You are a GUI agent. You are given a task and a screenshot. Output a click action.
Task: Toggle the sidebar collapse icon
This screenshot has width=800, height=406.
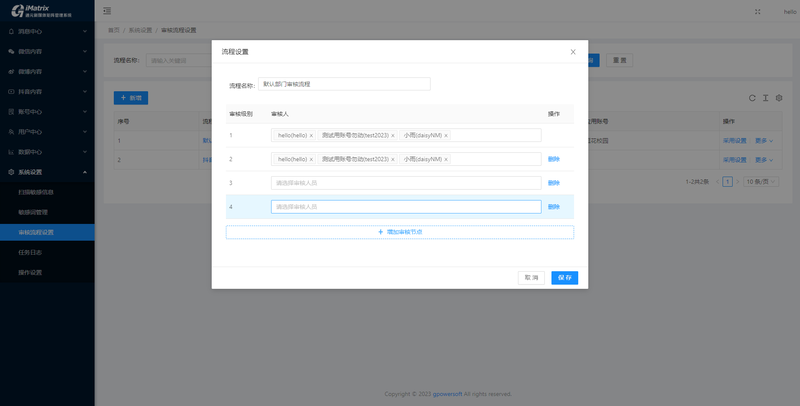(107, 11)
